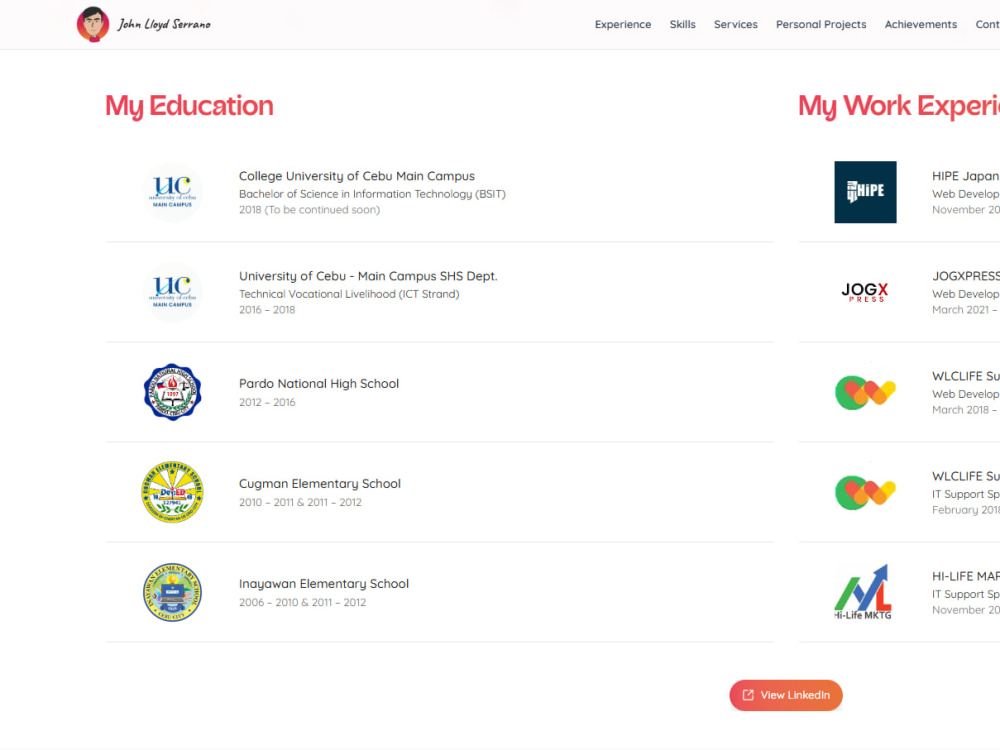Viewport: 1000px width, 750px height.
Task: Jump to the Achievements section
Action: 920,24
